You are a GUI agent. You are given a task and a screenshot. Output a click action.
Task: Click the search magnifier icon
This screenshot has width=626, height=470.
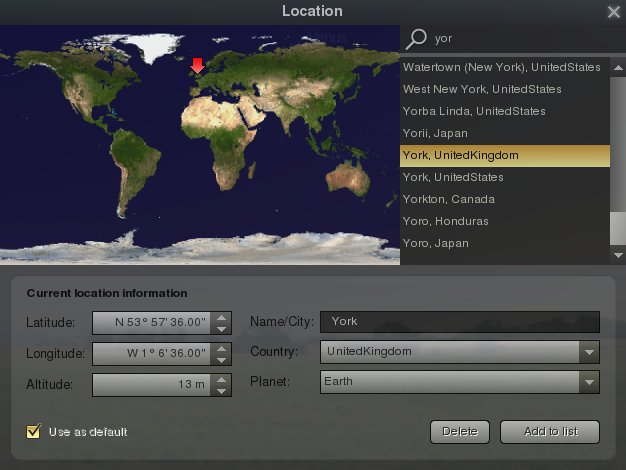(x=416, y=38)
